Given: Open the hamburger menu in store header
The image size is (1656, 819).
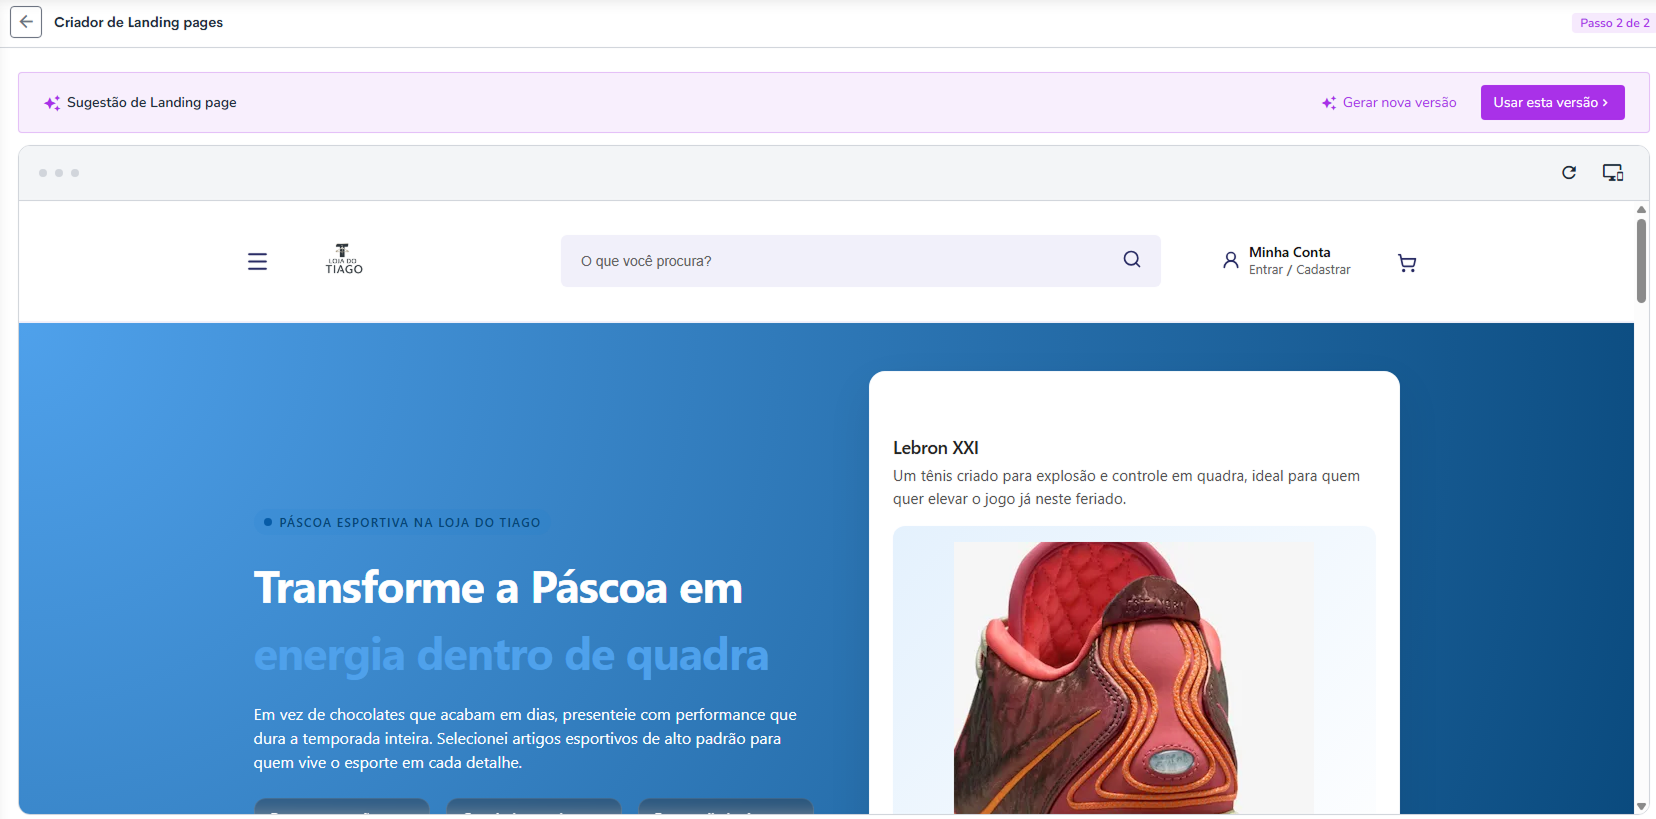Looking at the screenshot, I should point(257,261).
